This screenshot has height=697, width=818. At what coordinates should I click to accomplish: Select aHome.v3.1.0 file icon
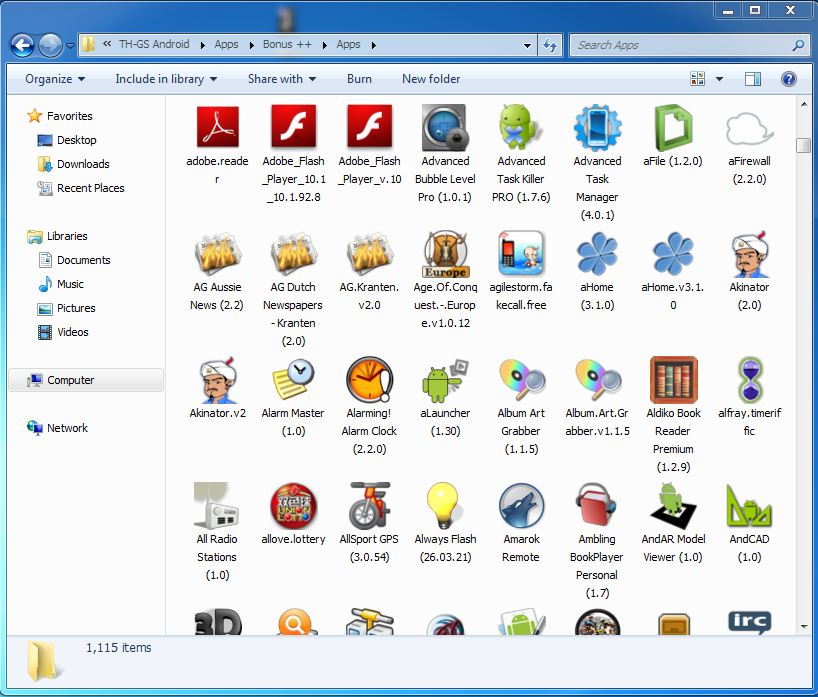click(x=673, y=254)
